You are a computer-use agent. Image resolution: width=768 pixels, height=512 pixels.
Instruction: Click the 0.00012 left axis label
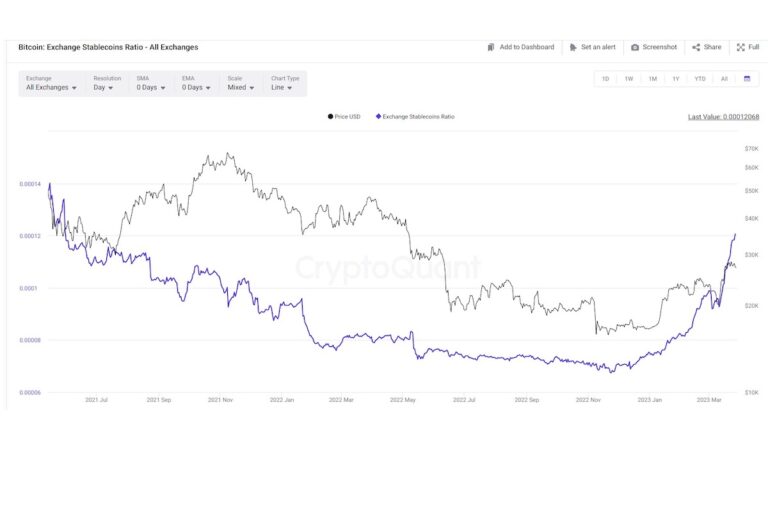[x=29, y=236]
